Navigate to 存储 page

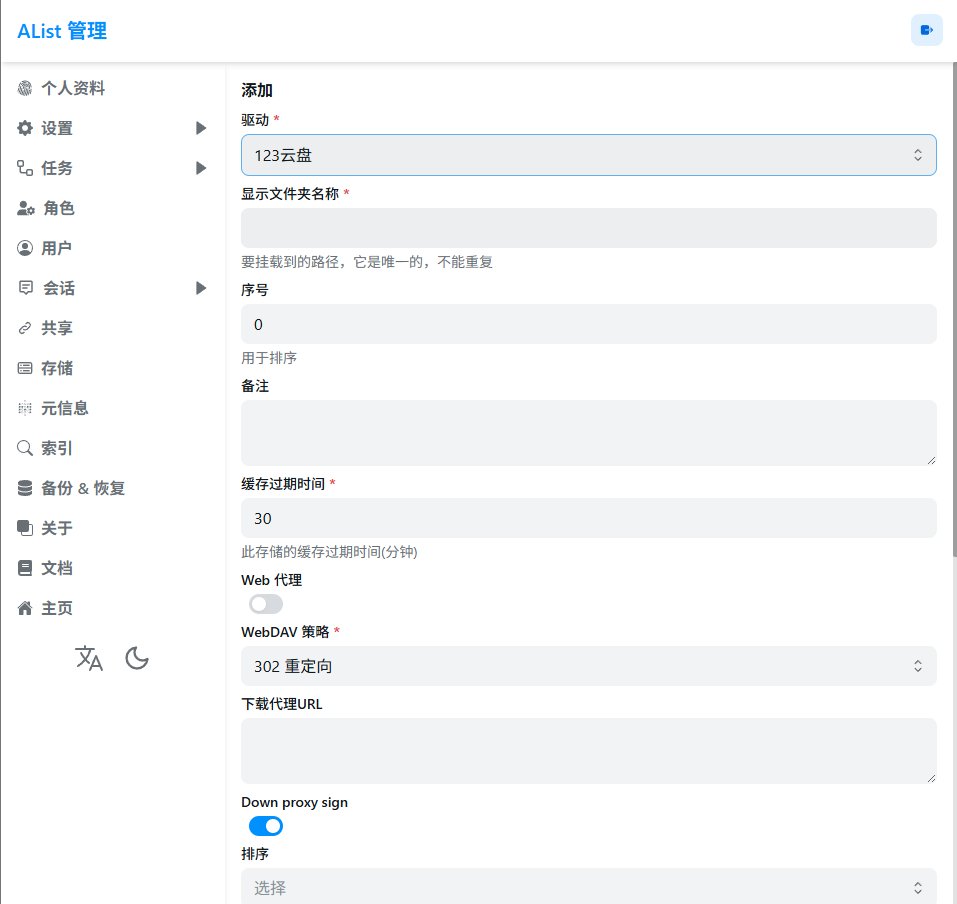(x=57, y=368)
